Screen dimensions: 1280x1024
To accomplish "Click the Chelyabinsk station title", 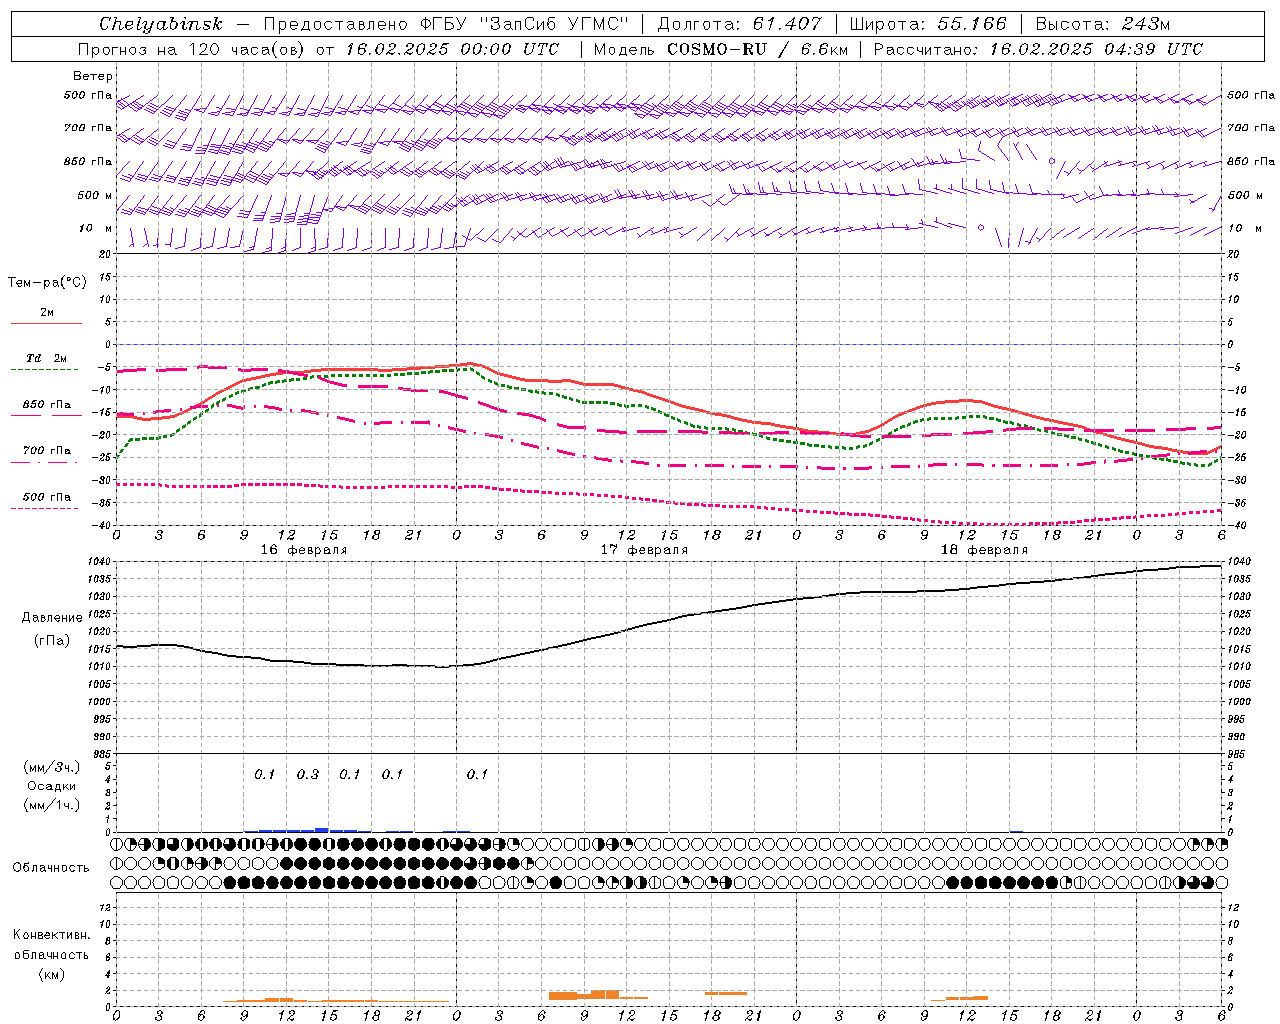I will 161,24.
